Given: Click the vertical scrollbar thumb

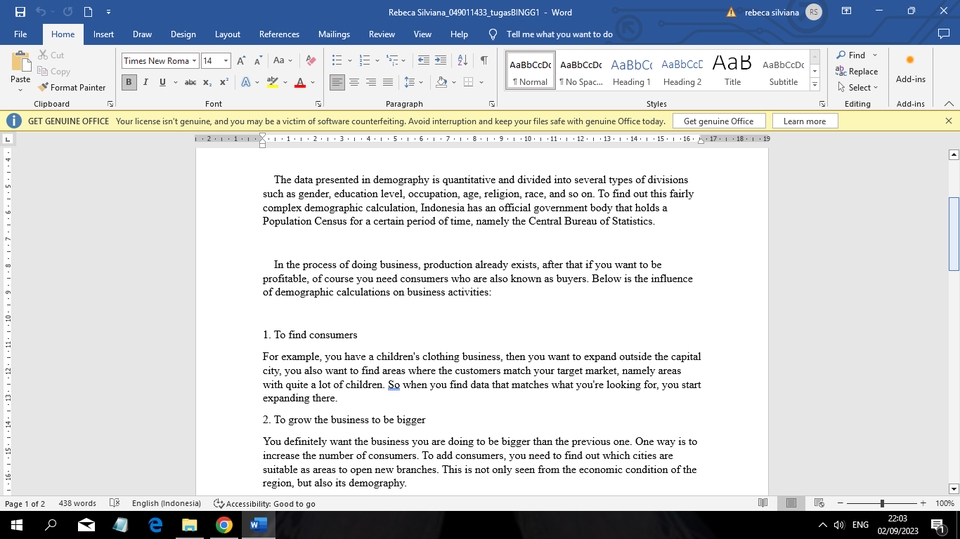Looking at the screenshot, I should [953, 233].
